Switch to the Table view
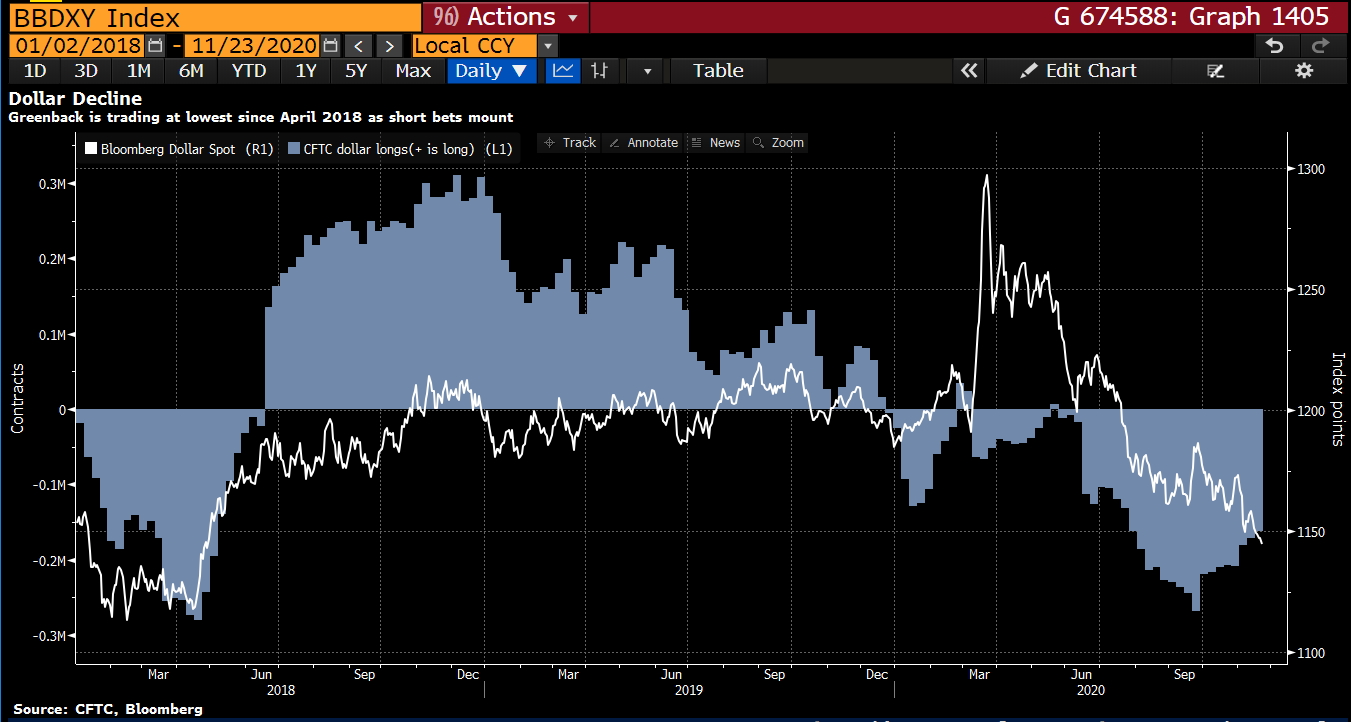The width and height of the screenshot is (1351, 722). 717,70
